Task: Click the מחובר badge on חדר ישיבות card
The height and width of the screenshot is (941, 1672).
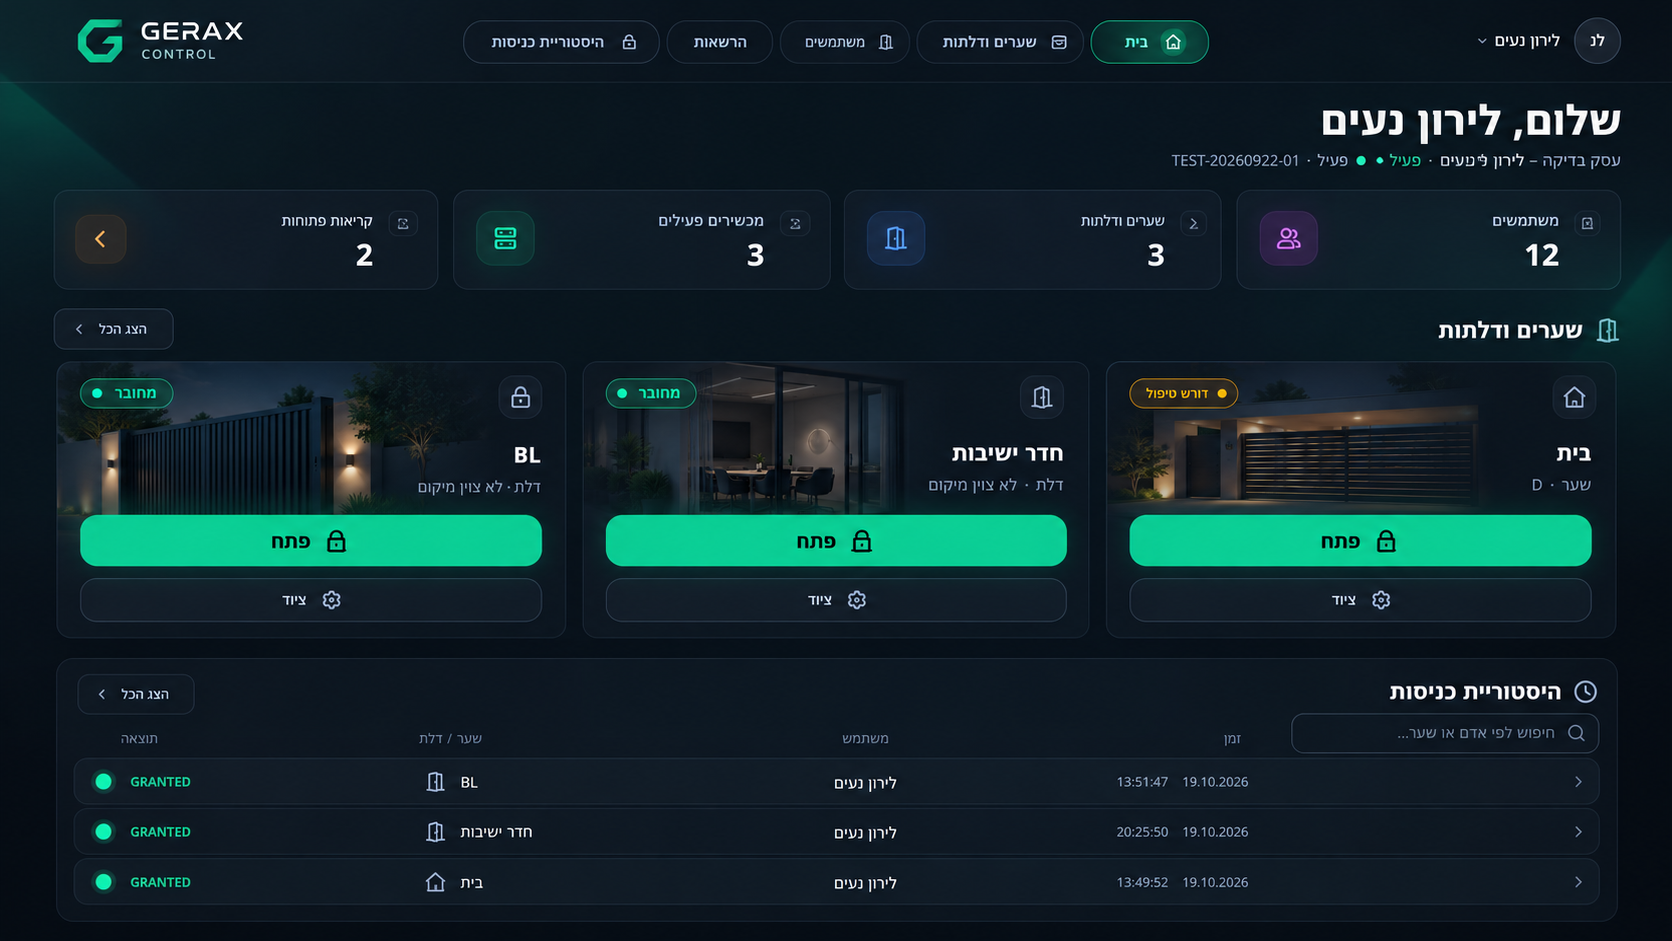Action: tap(651, 393)
